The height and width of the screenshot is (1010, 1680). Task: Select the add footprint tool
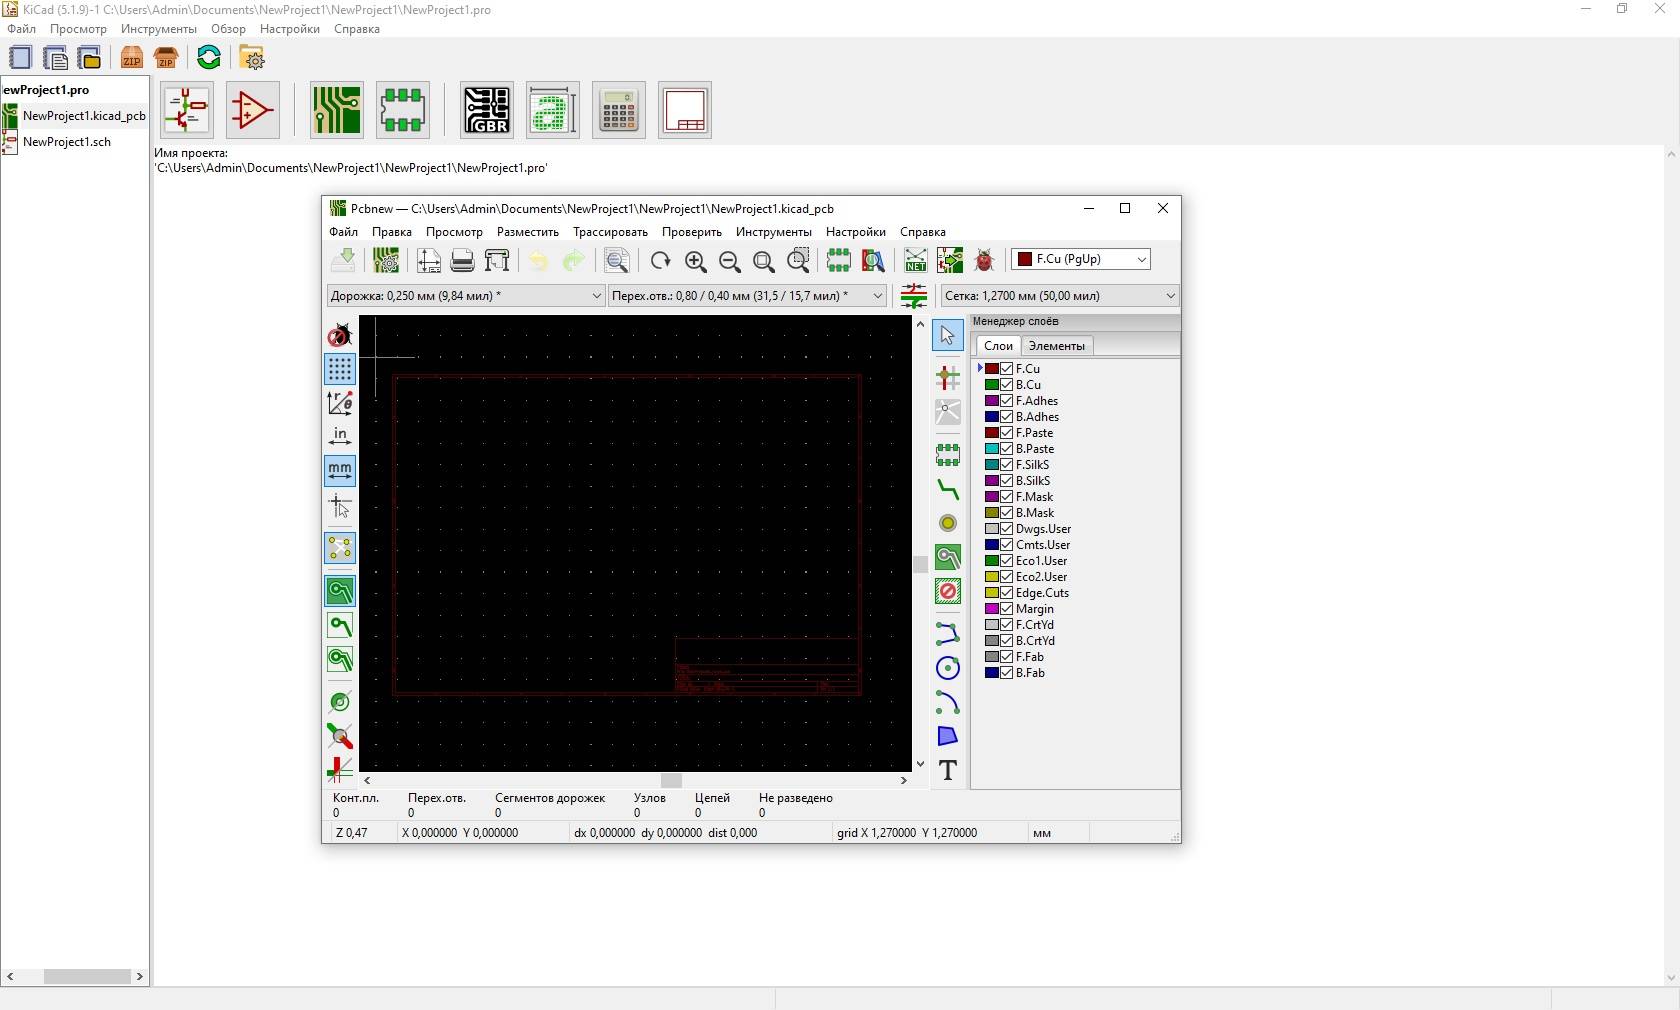coord(948,455)
